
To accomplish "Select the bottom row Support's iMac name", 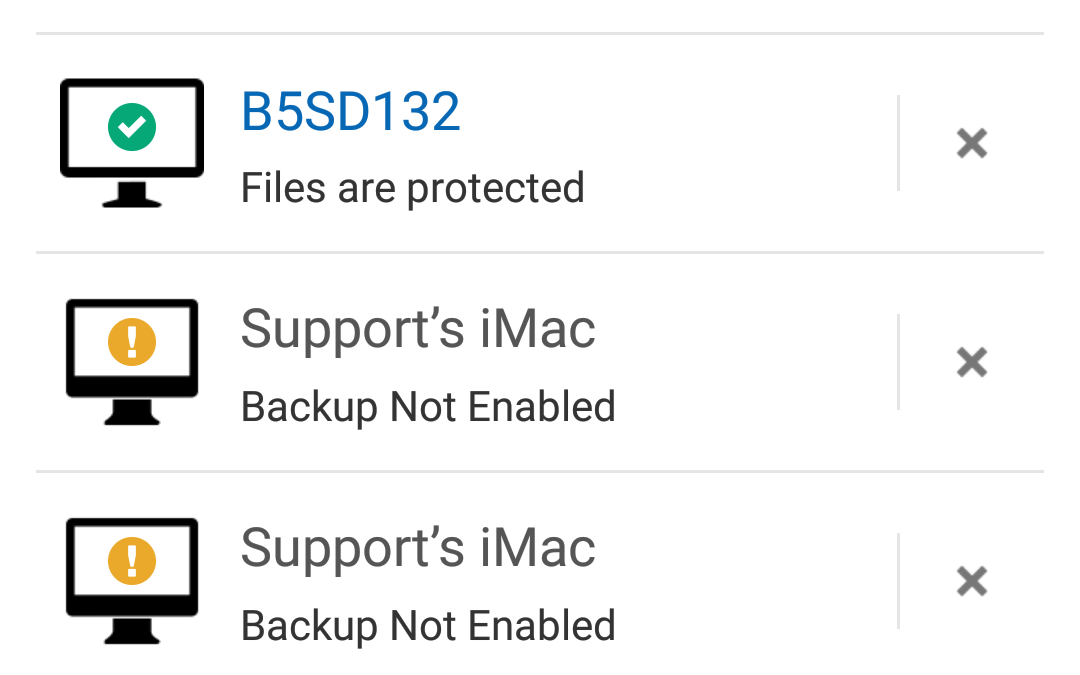I will click(417, 548).
